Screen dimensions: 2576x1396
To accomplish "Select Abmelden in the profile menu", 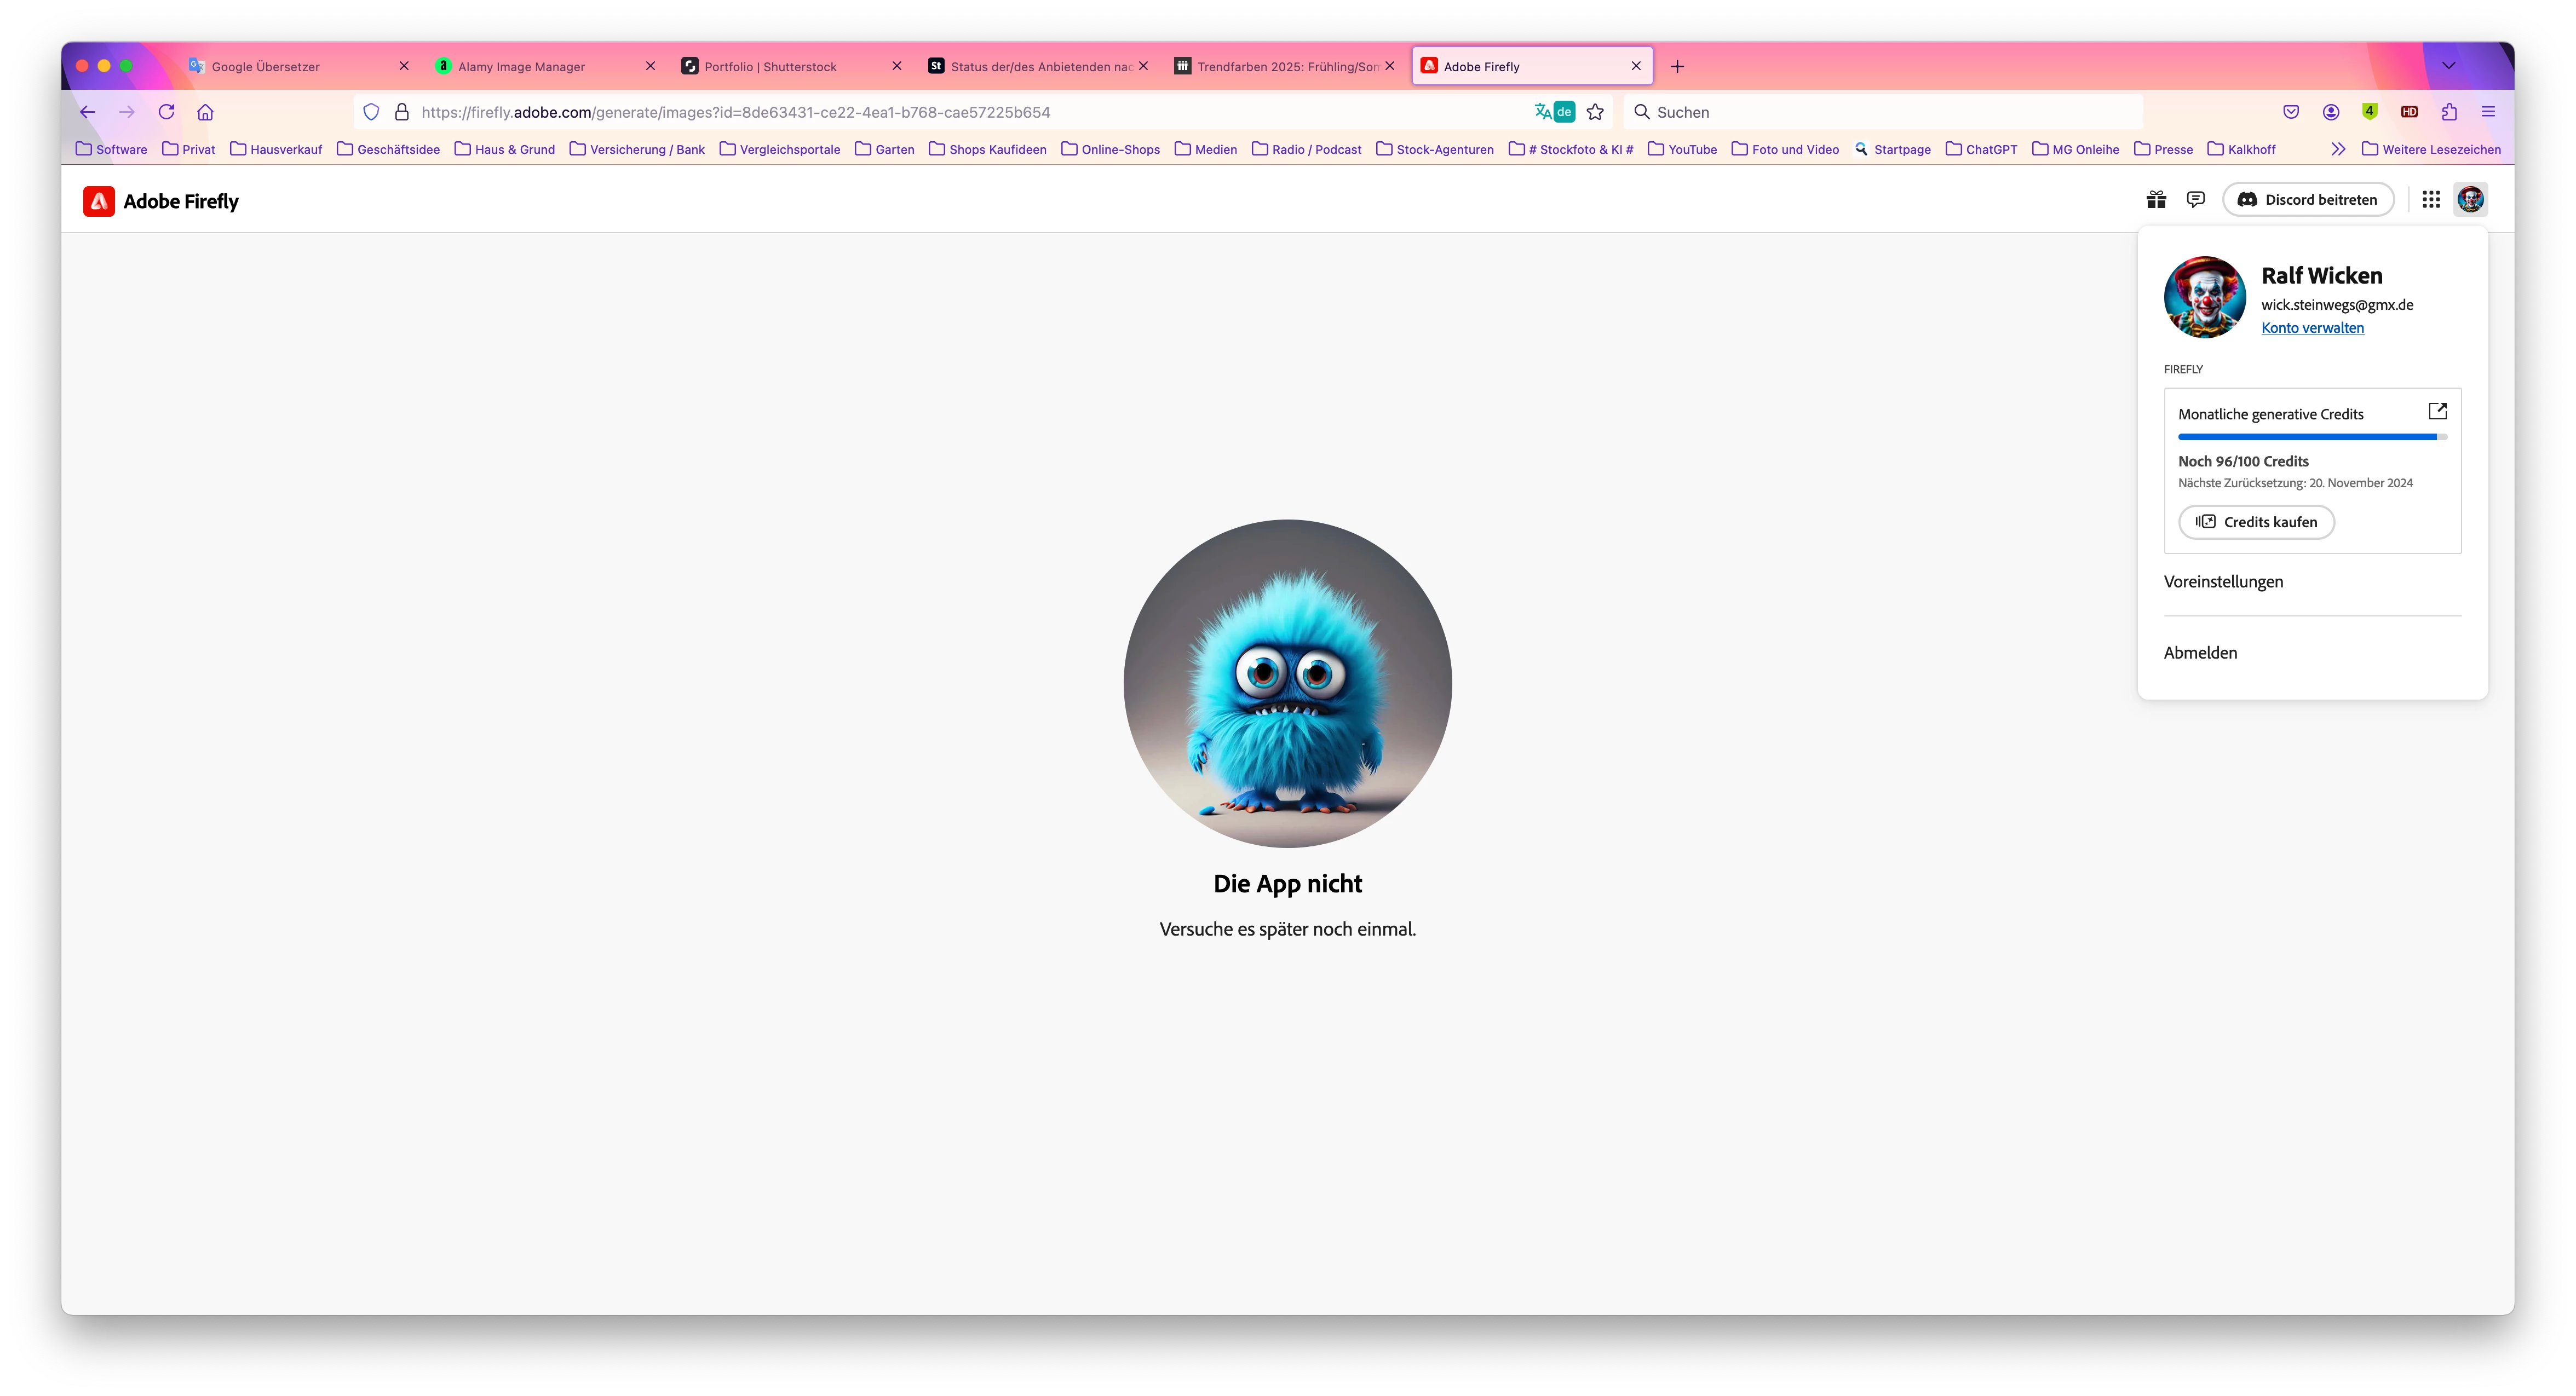I will [x=2200, y=653].
